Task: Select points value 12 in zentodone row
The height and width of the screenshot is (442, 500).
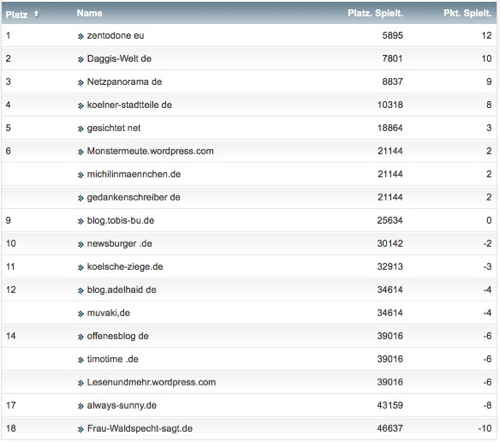Action: pyautogui.click(x=487, y=35)
